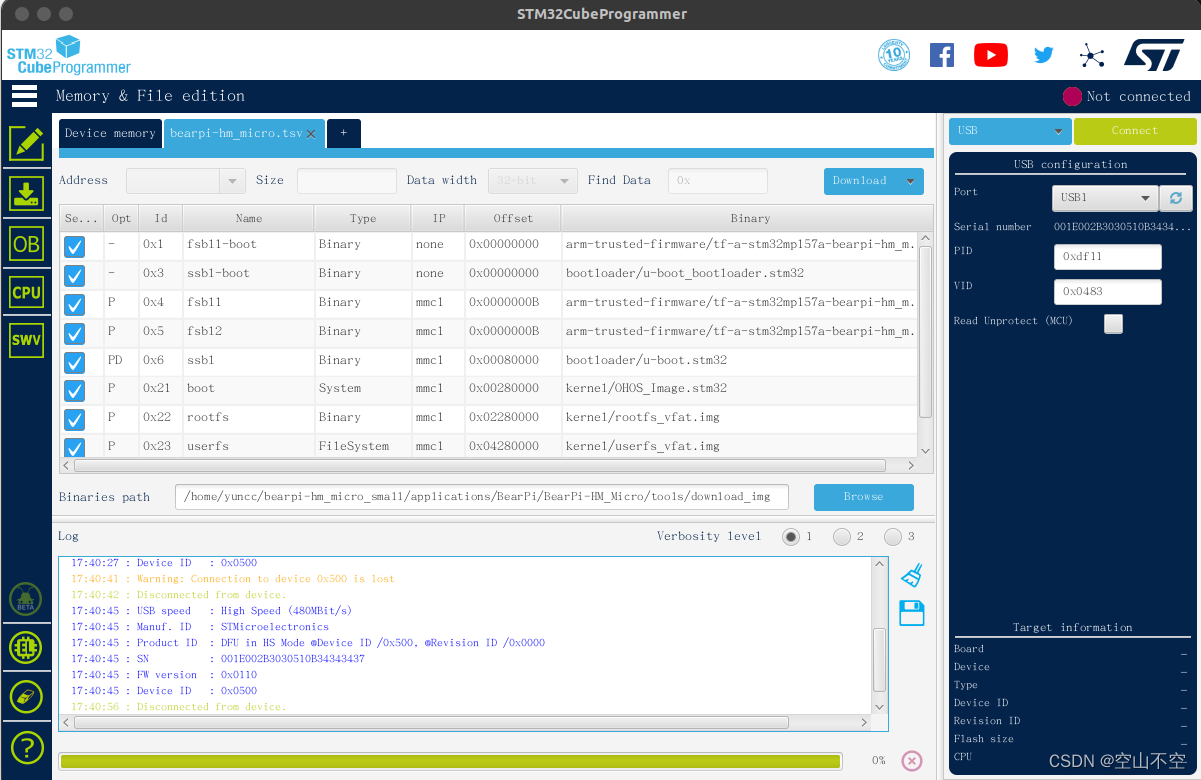The width and height of the screenshot is (1201, 780).
Task: Uncheck the ssbl-boot row checkbox
Action: [x=75, y=275]
